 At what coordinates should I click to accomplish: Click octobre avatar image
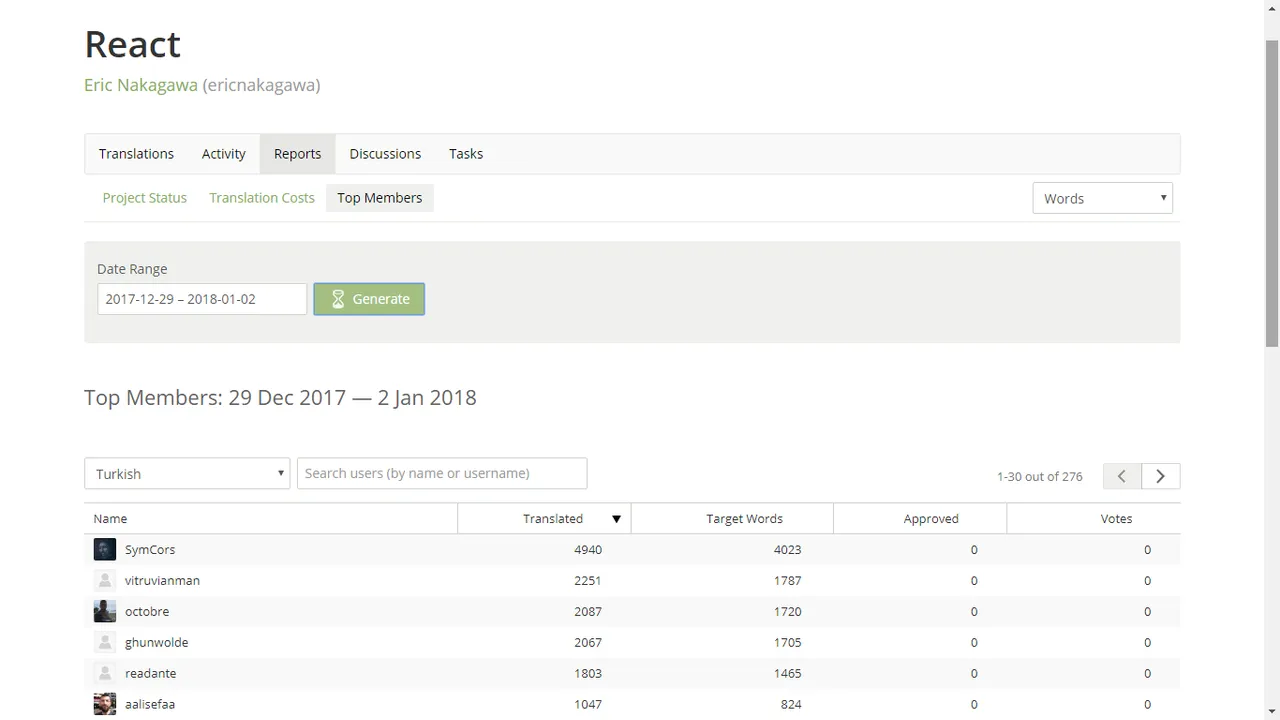[105, 611]
